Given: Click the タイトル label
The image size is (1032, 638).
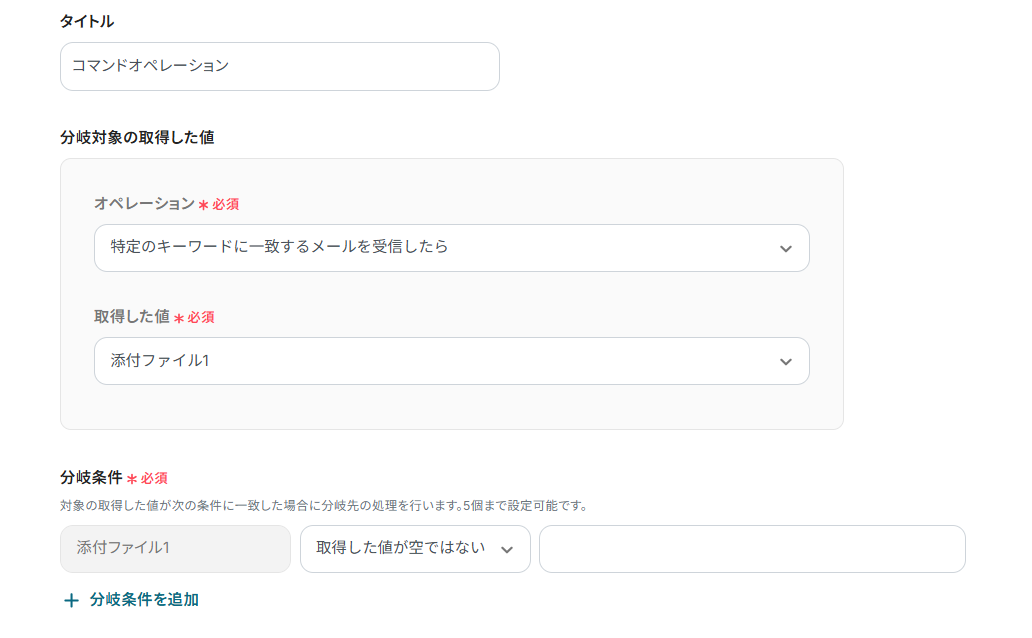Looking at the screenshot, I should (87, 21).
